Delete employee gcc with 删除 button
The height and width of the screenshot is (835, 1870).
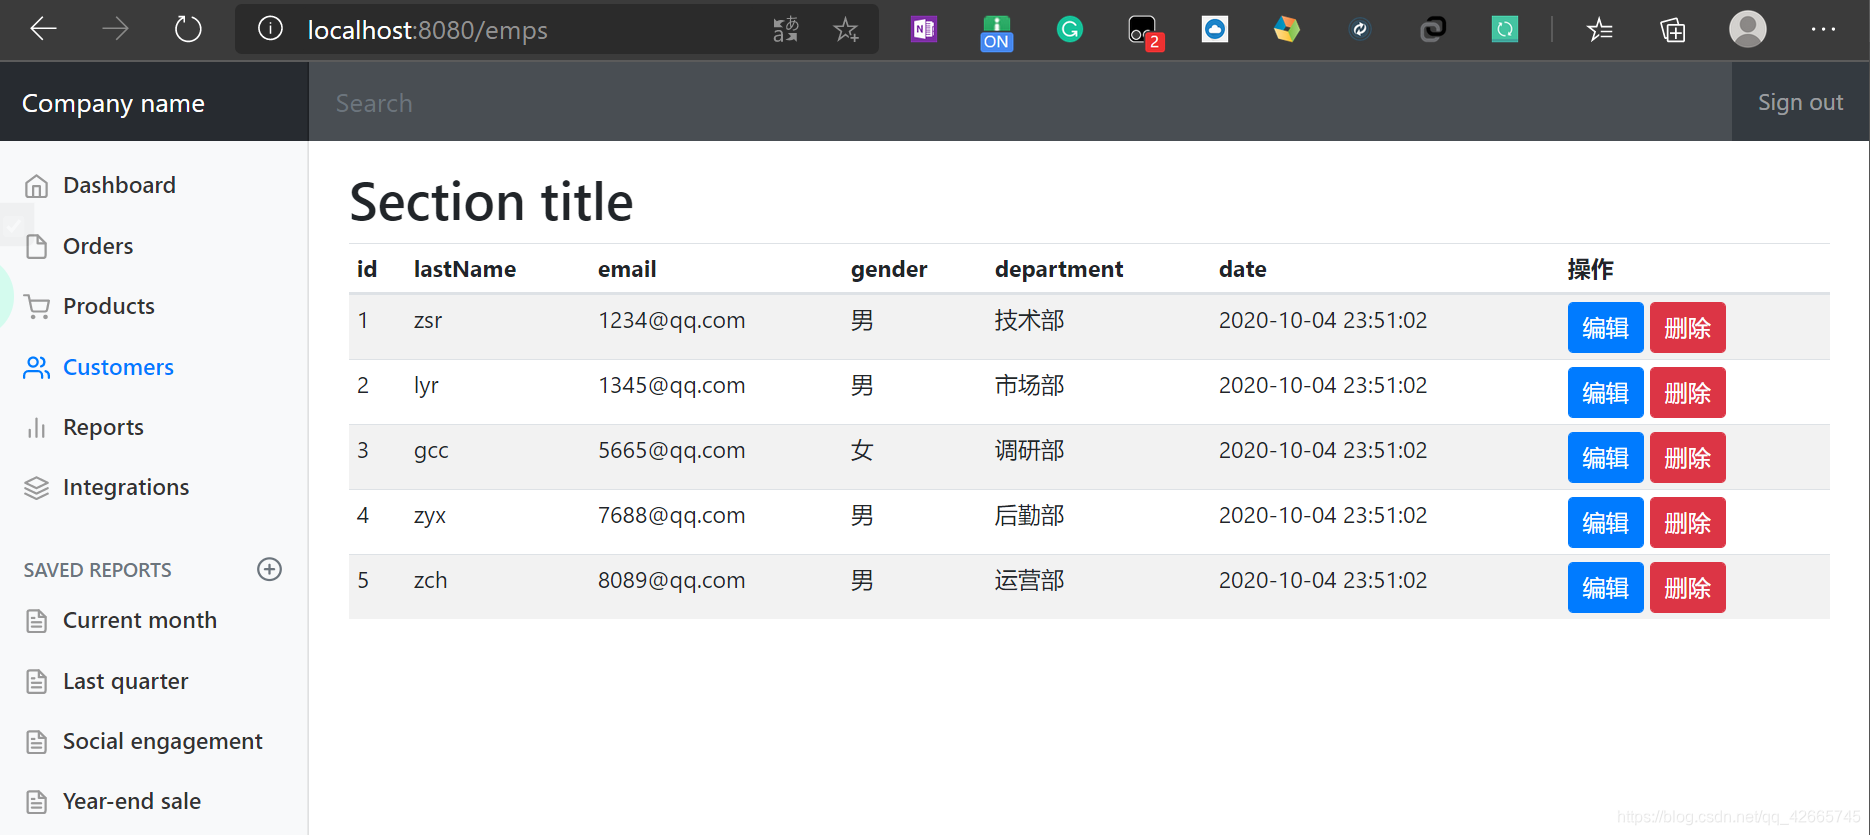(1687, 457)
